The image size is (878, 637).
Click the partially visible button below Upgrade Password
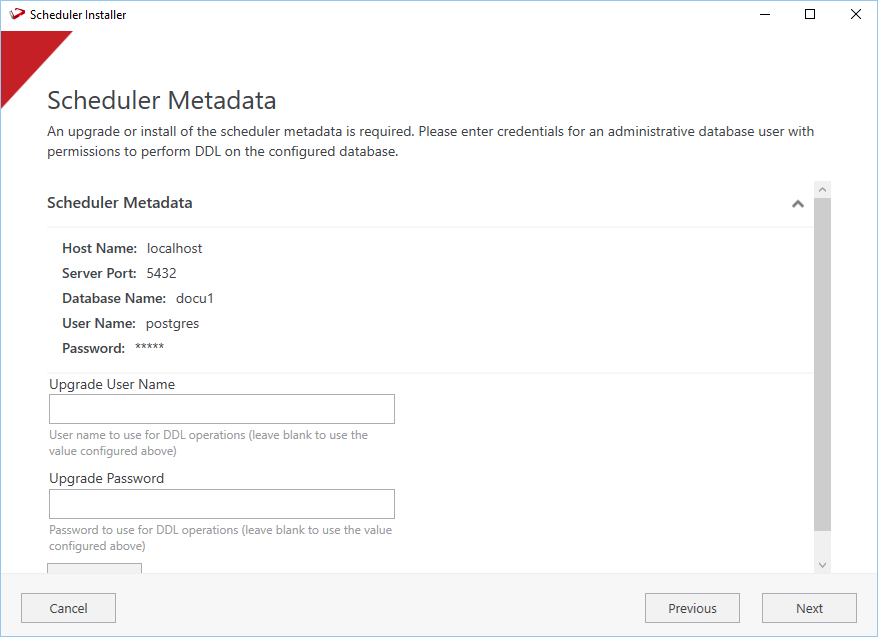(94, 568)
